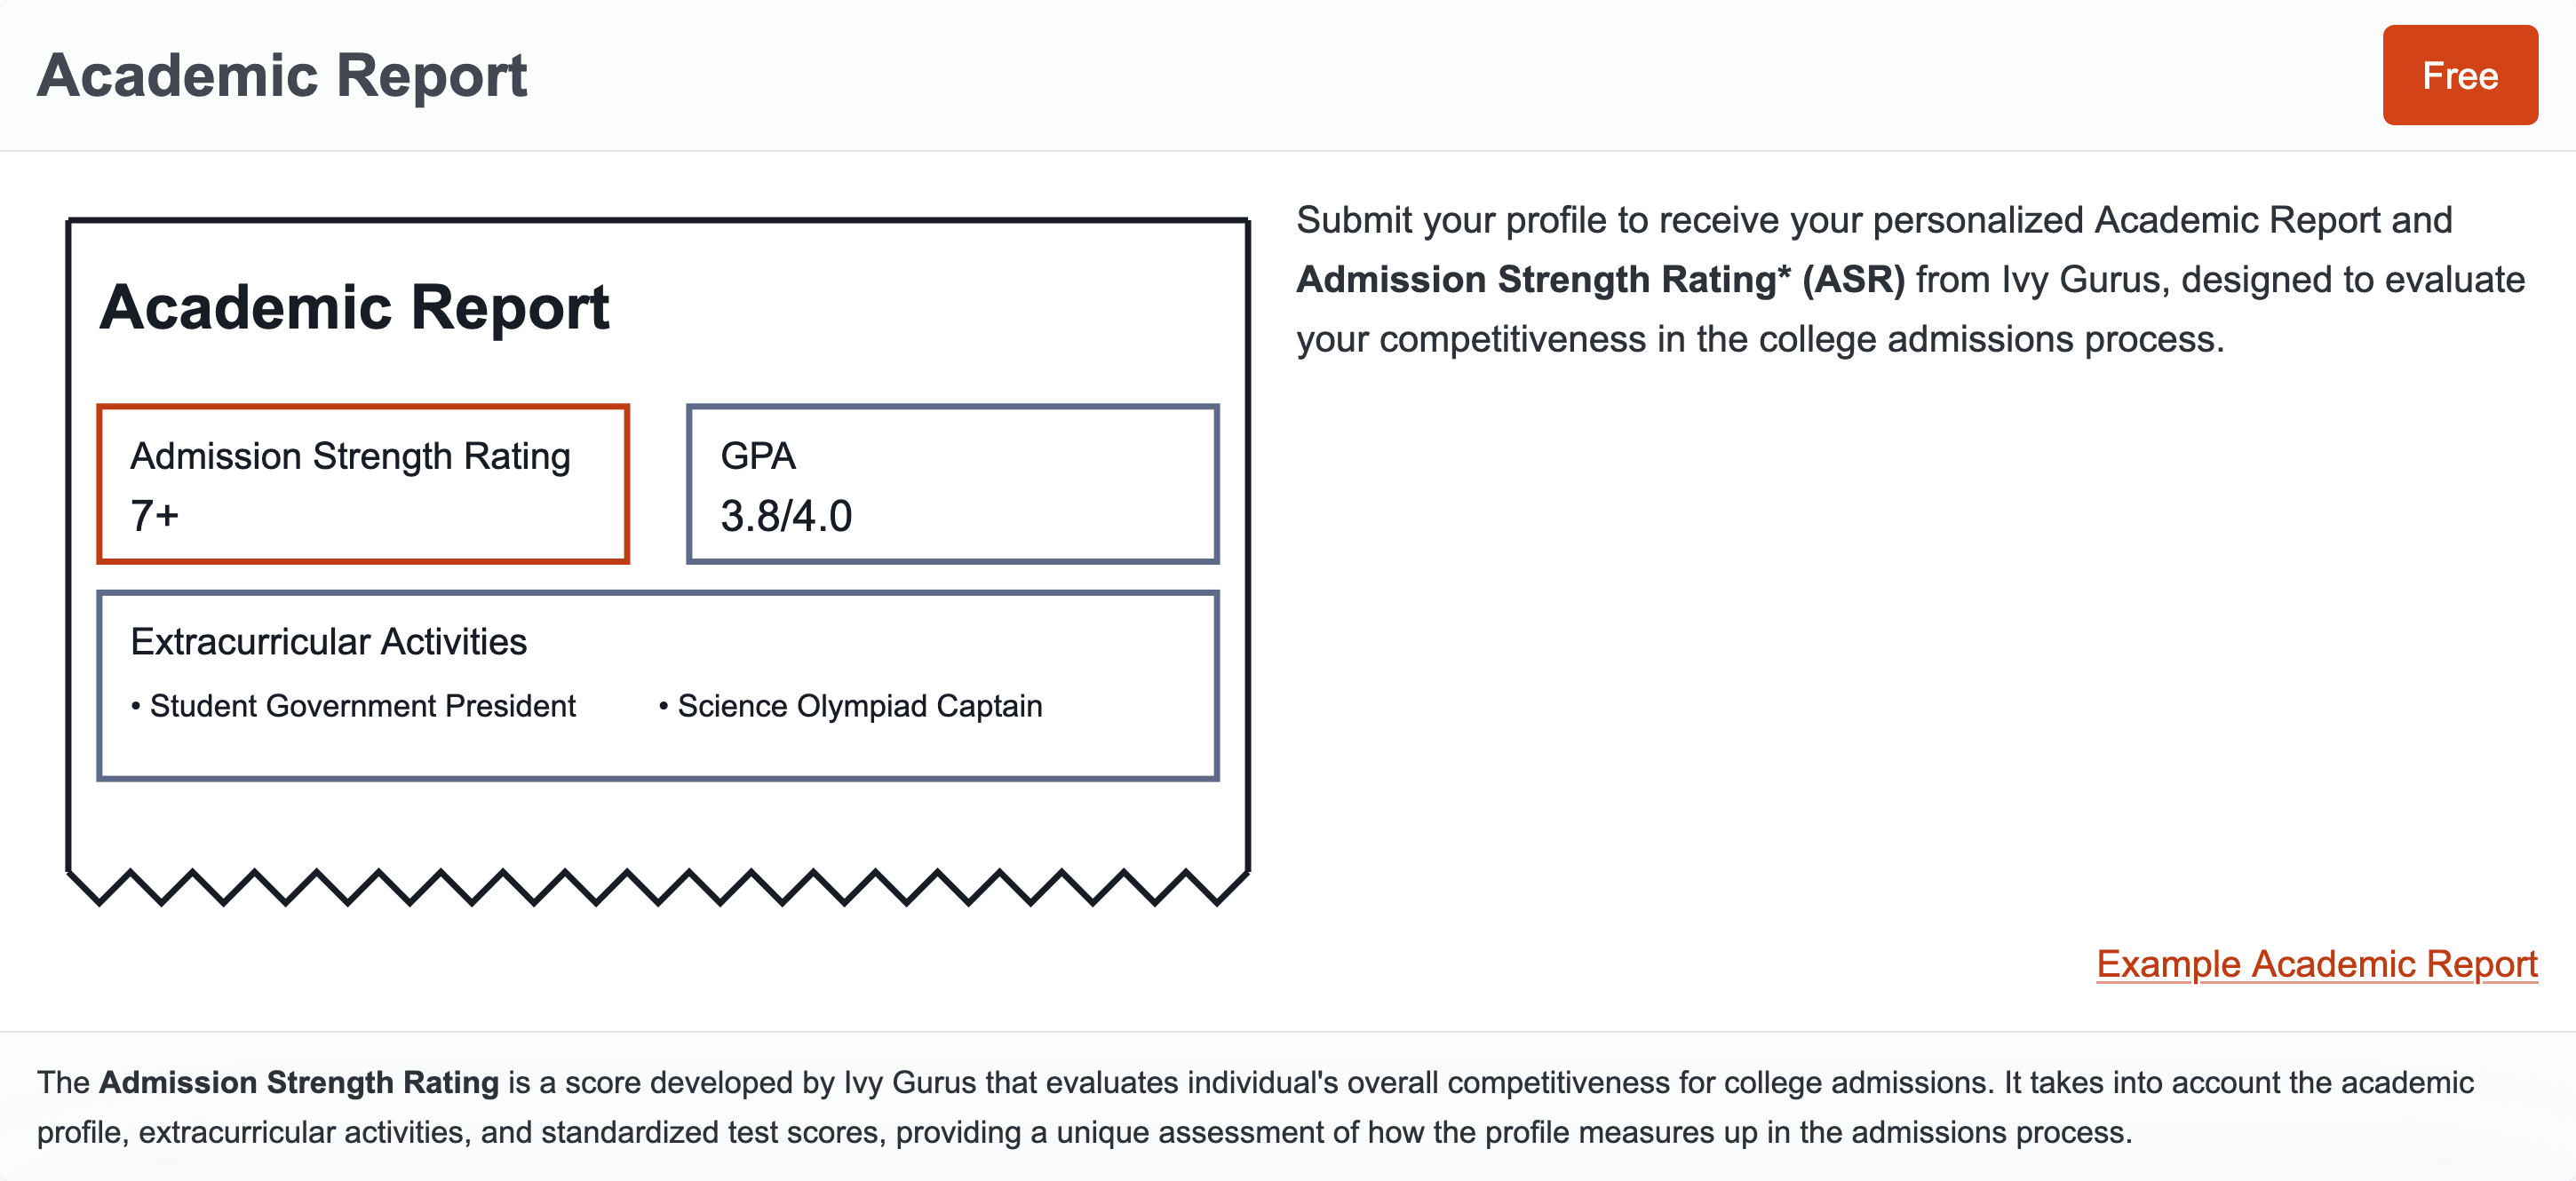Click the report preview card illustration
Screen dimensions: 2576x1181
(x=657, y=562)
